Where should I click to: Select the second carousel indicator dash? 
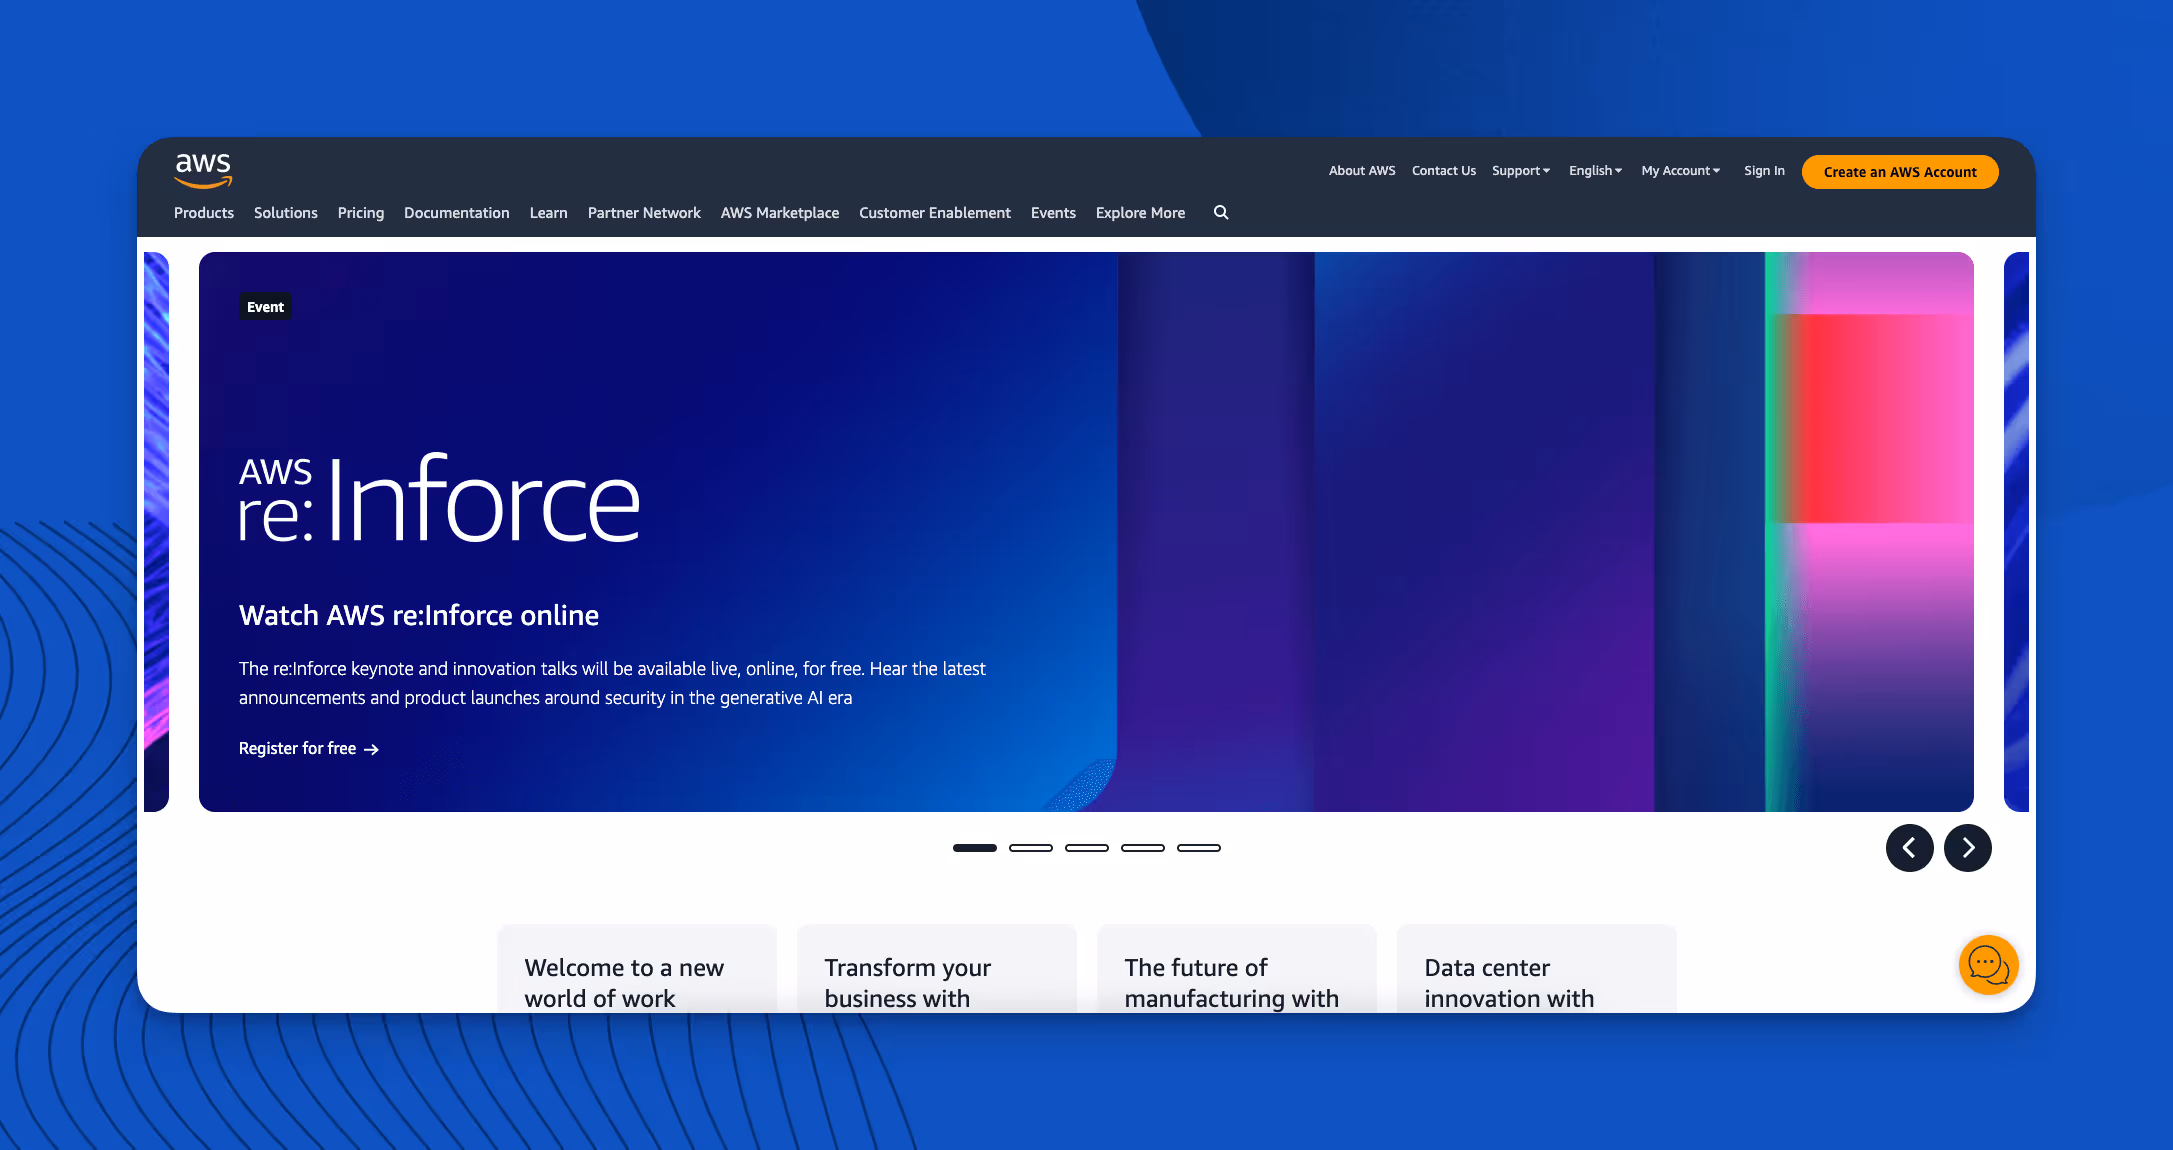1030,848
